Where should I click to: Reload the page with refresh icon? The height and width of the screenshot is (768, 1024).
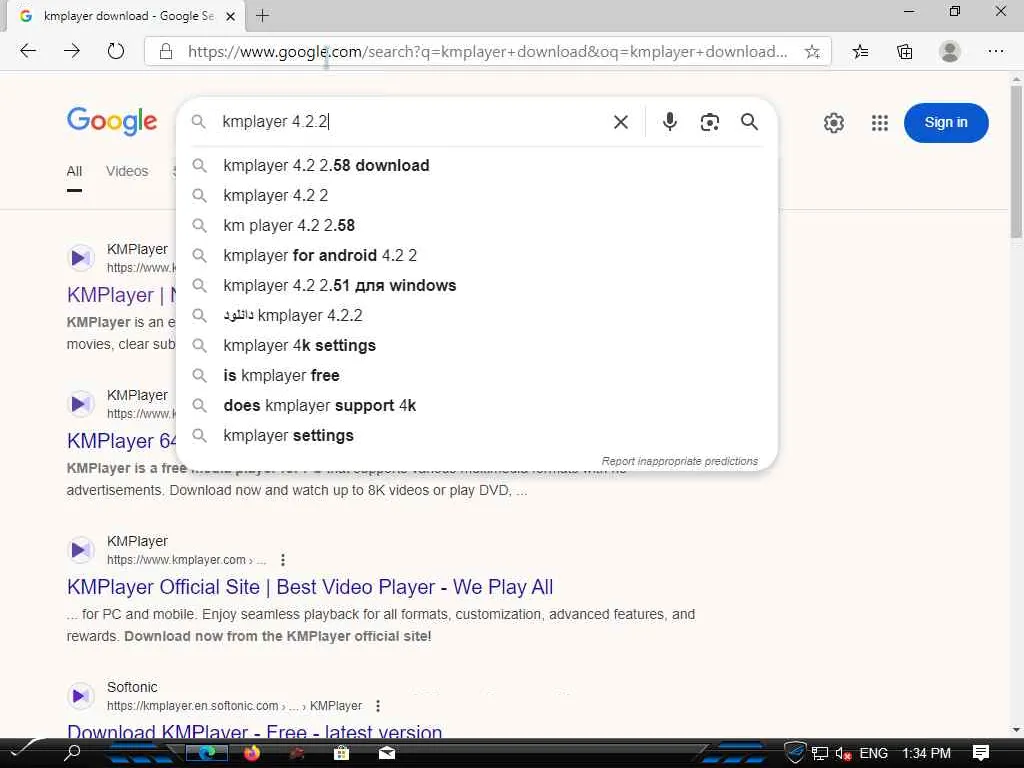pyautogui.click(x=116, y=51)
